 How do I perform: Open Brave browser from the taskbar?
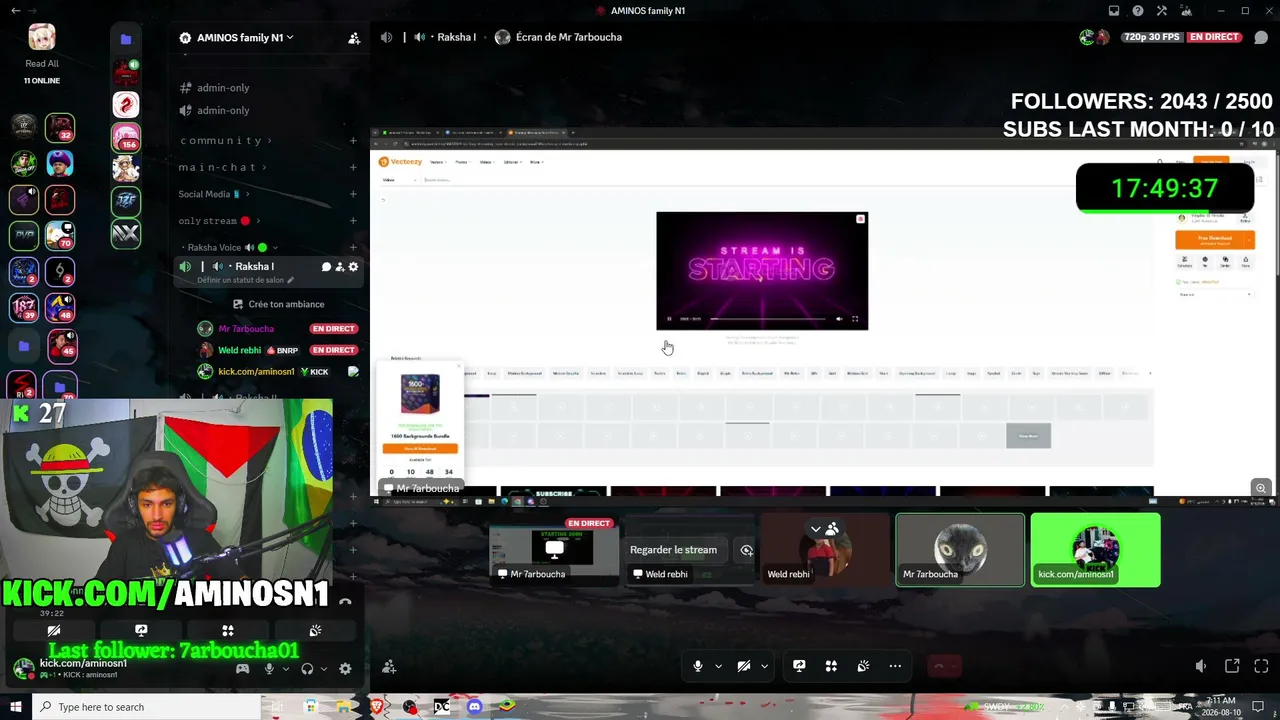377,707
